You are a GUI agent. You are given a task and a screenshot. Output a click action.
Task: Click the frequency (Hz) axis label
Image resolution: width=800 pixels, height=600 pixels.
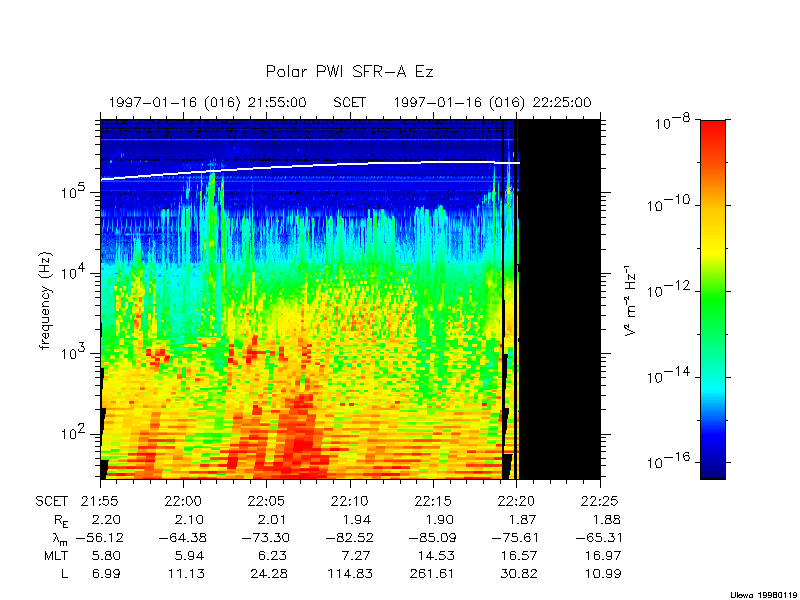click(x=45, y=300)
